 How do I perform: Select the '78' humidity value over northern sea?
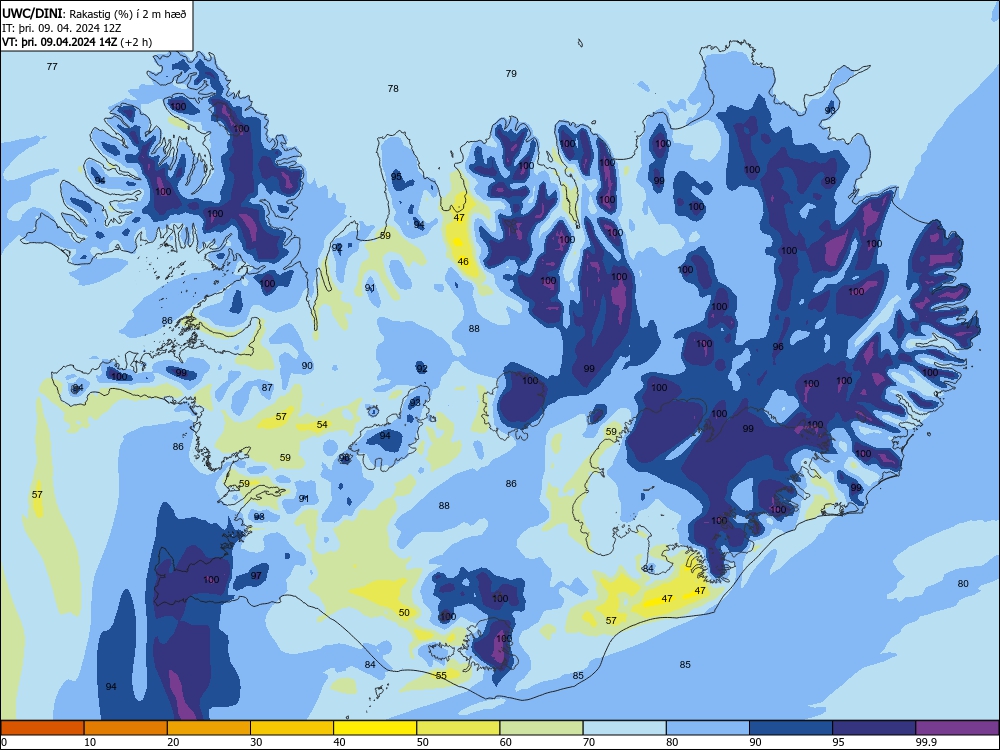[393, 89]
